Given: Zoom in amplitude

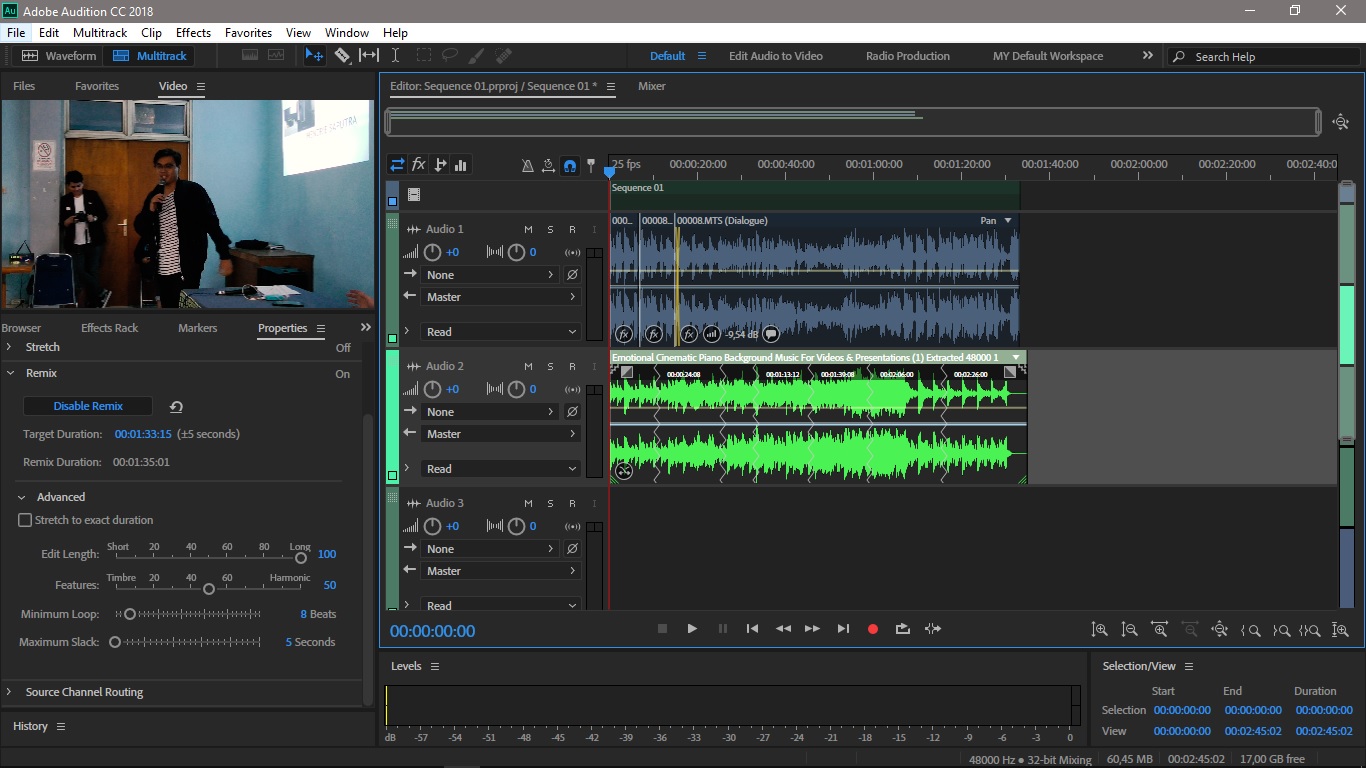Looking at the screenshot, I should [1100, 630].
